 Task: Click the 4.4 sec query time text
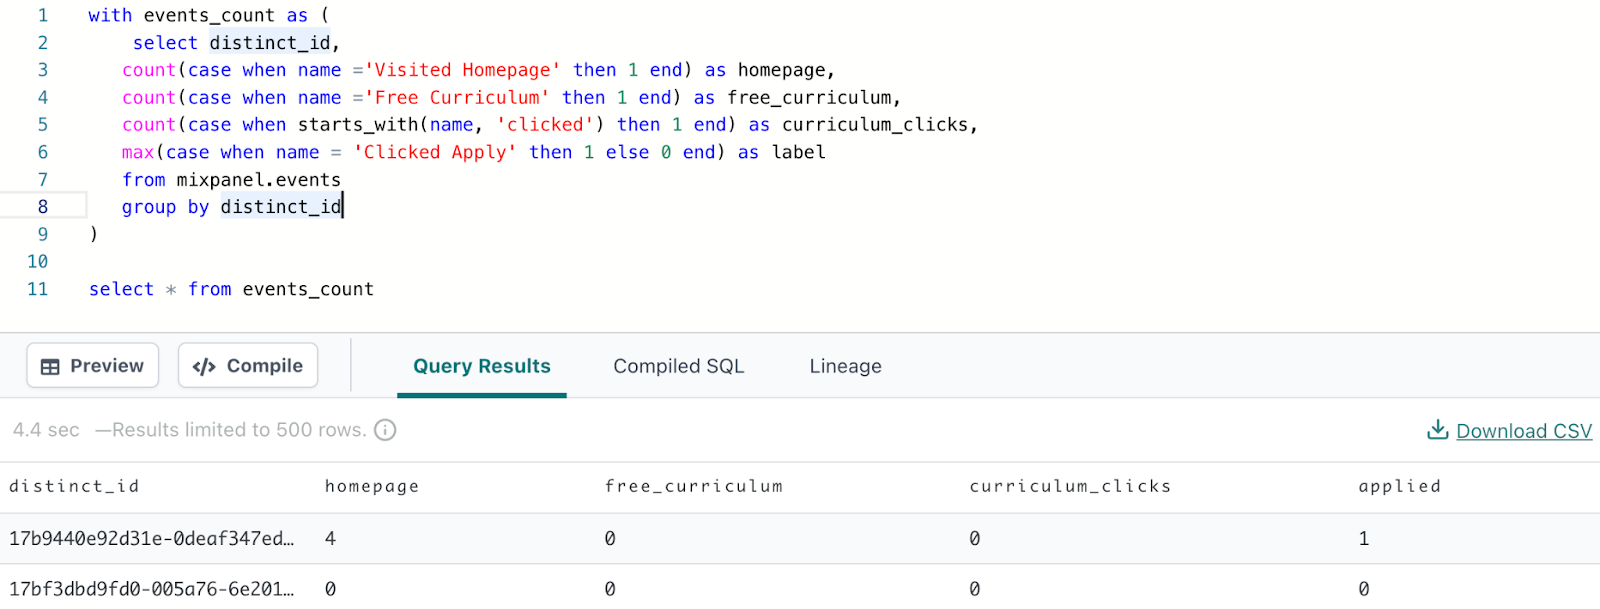click(46, 430)
